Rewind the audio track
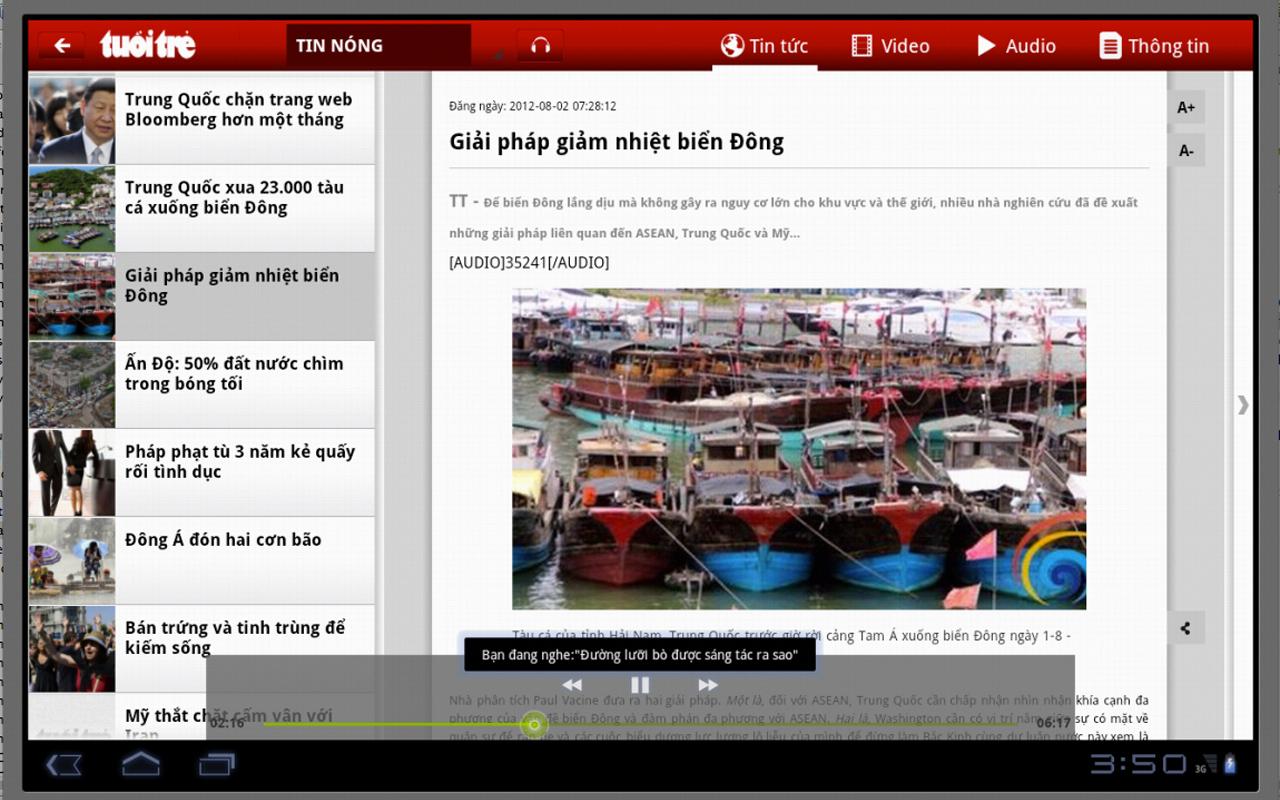1280x800 pixels. 572,685
